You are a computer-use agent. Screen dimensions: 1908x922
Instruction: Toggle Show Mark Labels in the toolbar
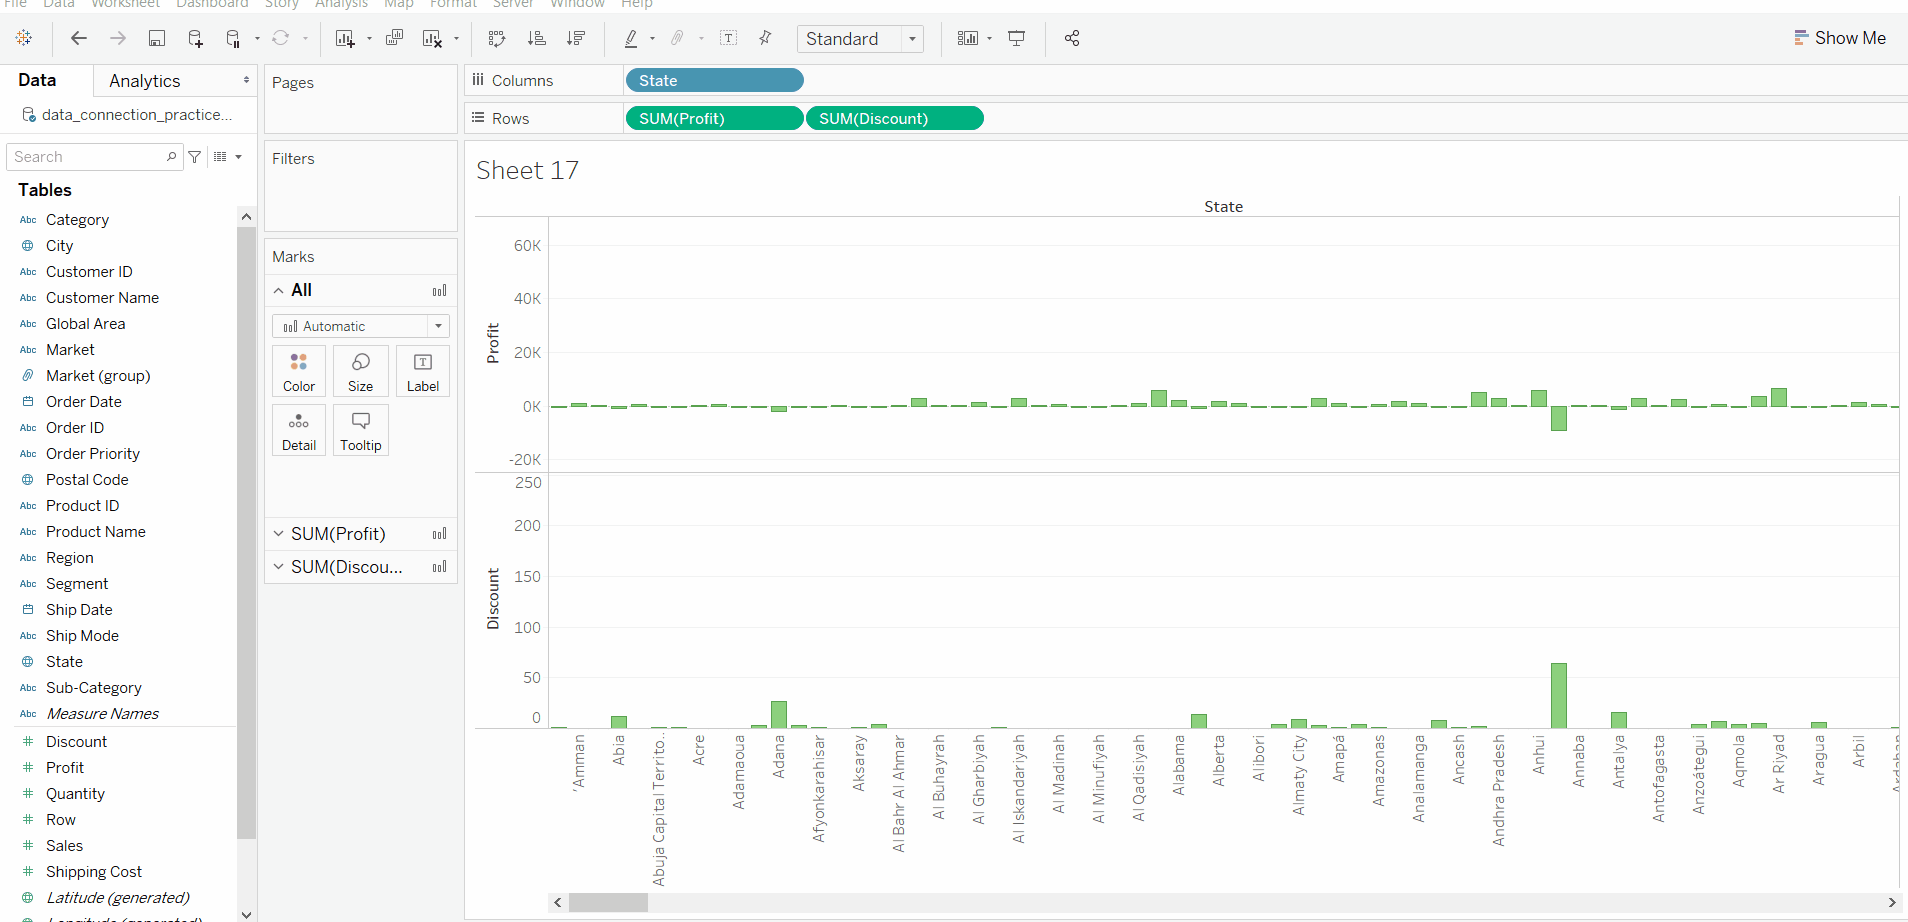tap(729, 38)
